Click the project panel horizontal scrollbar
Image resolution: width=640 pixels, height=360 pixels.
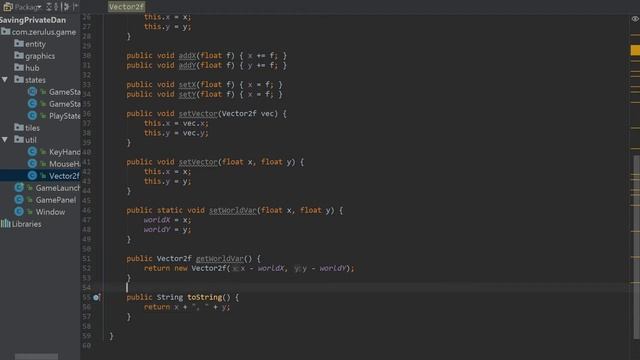pos(36,357)
